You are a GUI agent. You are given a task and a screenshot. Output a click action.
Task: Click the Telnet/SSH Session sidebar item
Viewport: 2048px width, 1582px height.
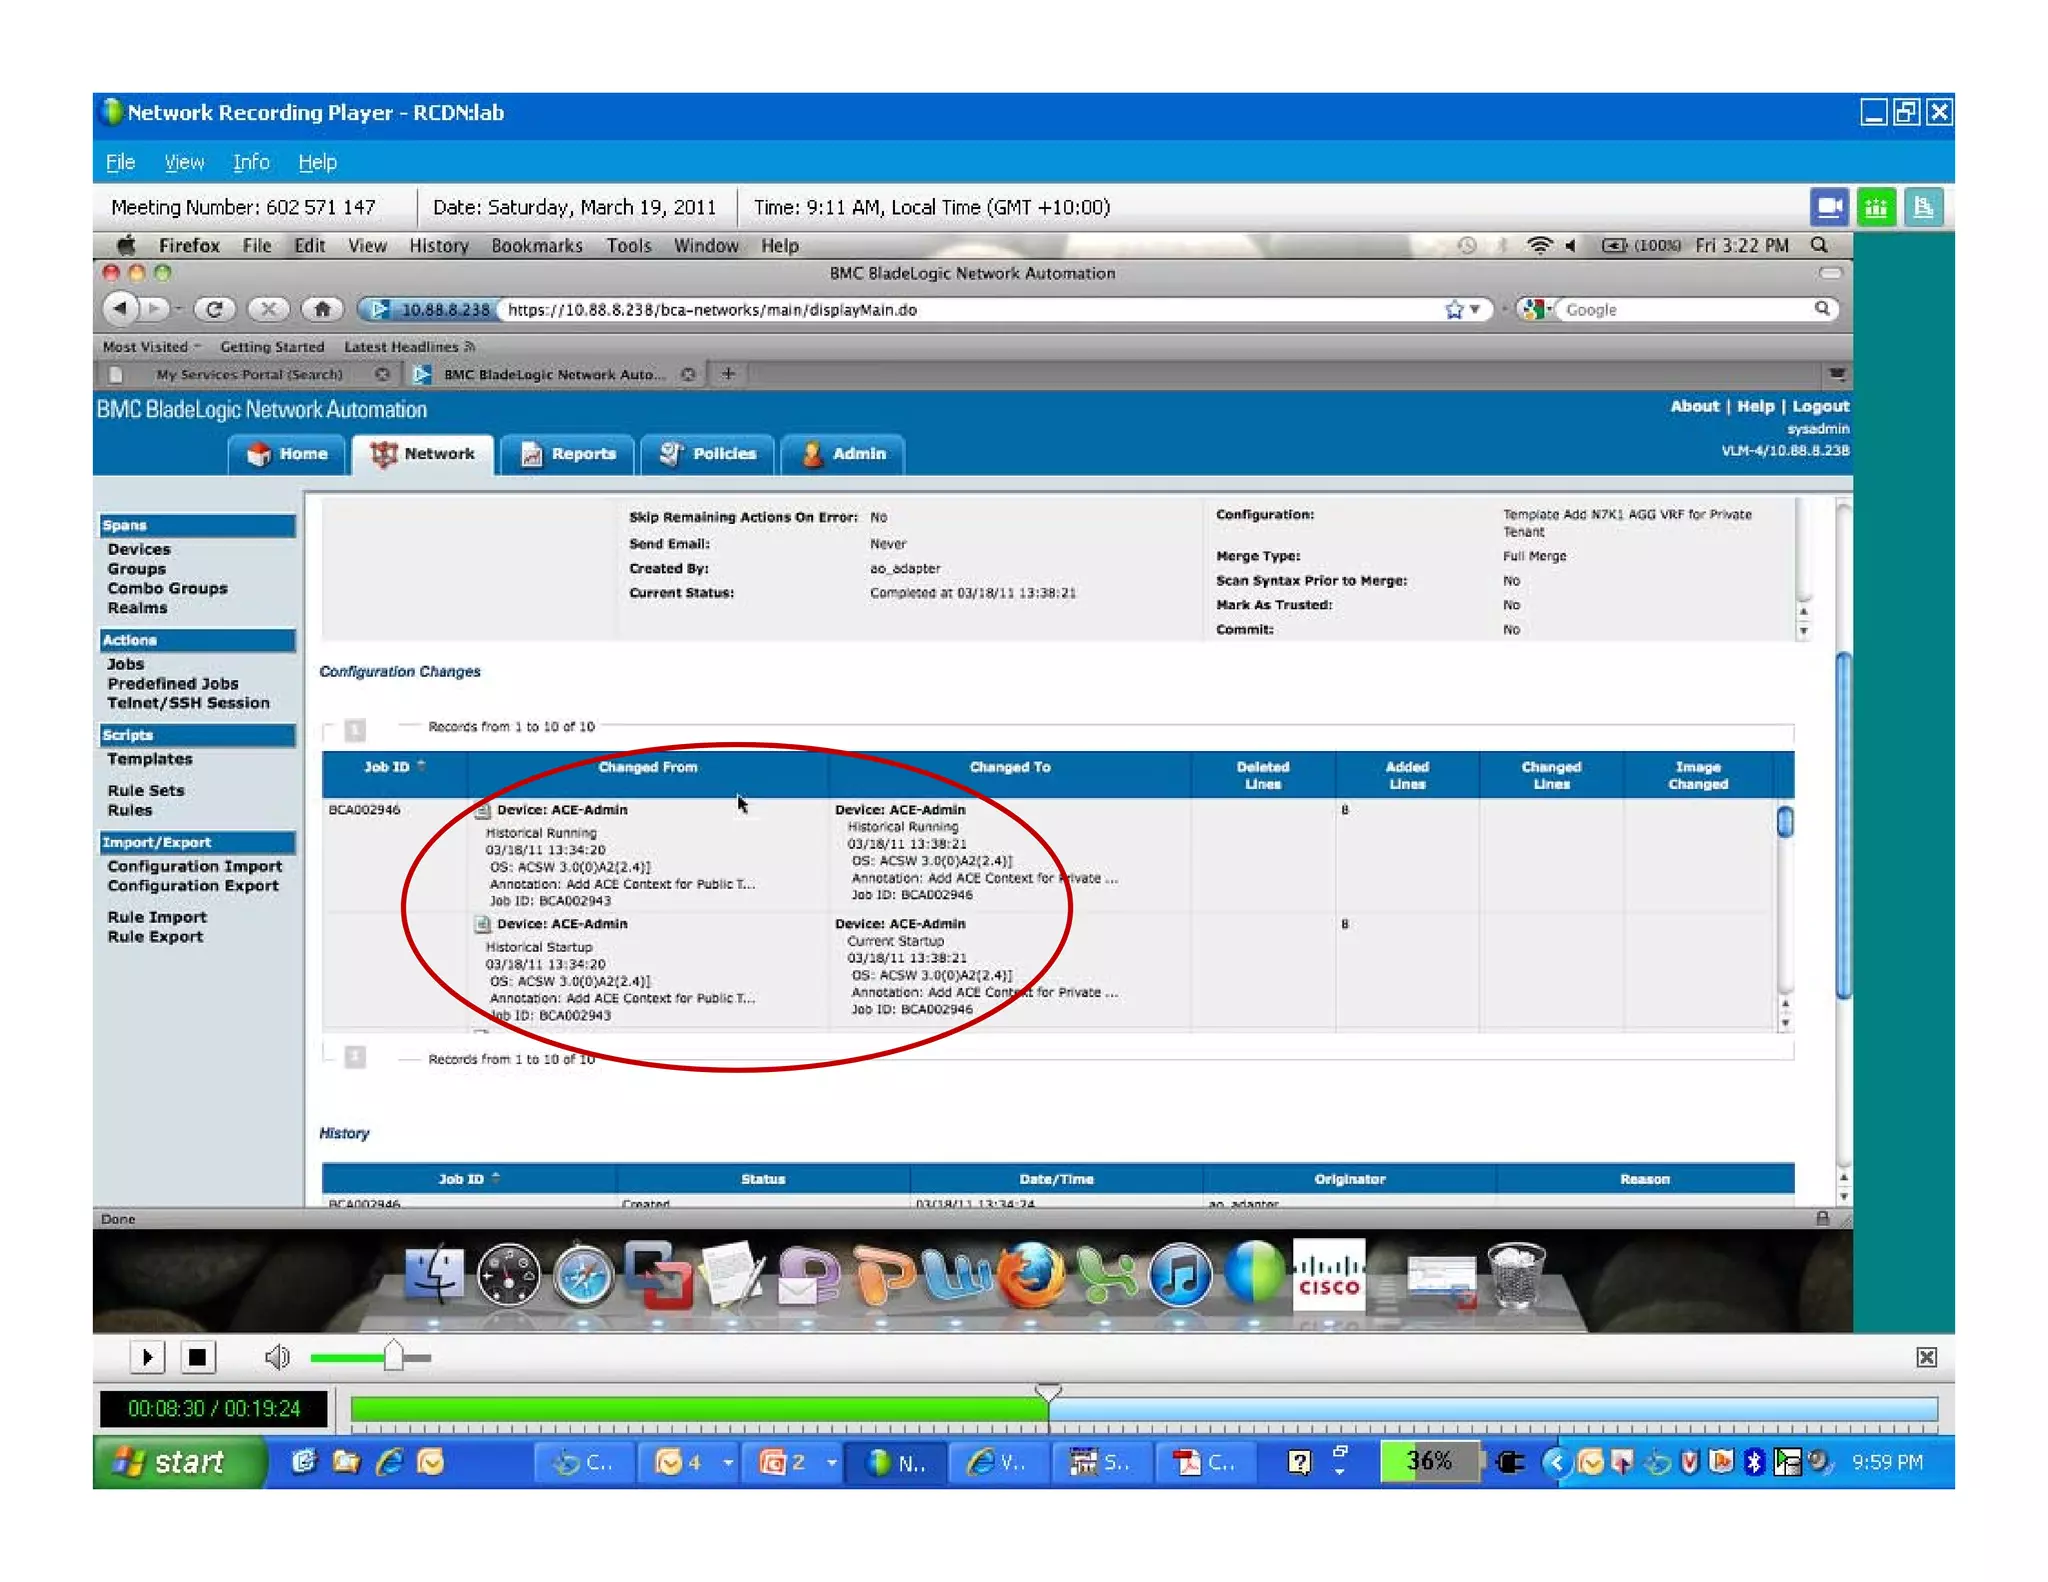coord(188,703)
